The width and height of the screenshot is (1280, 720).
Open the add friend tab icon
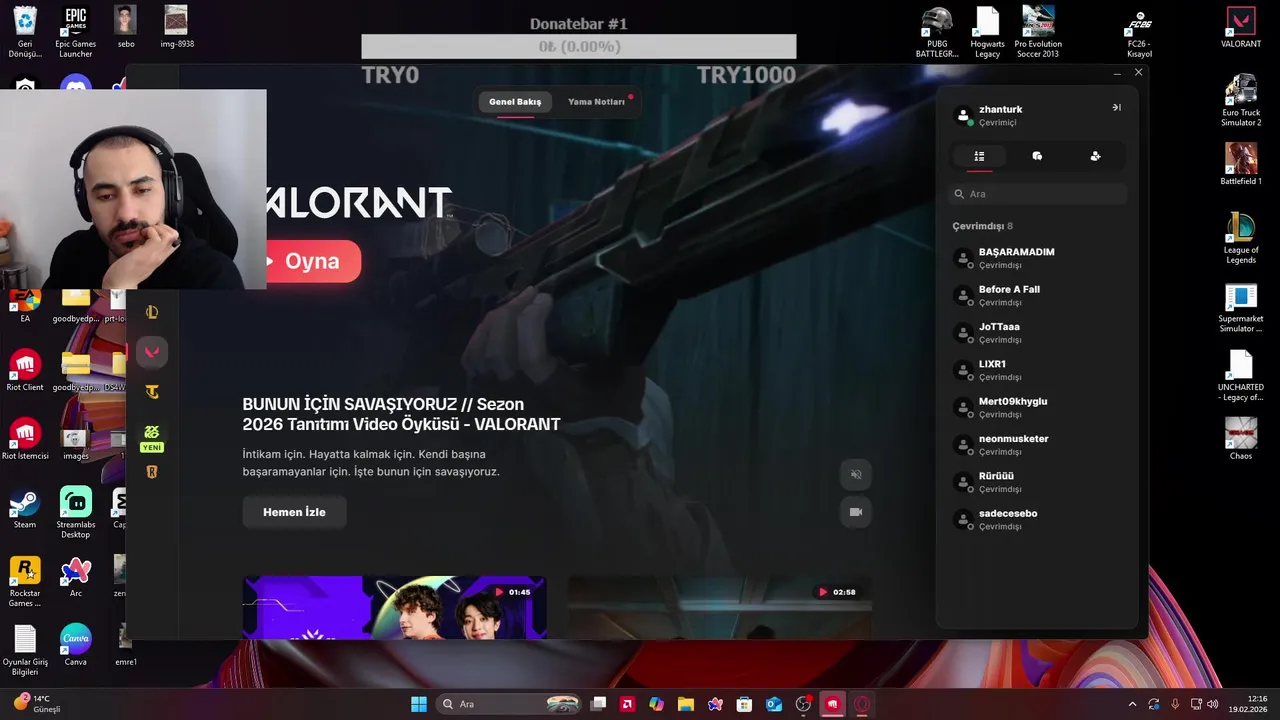pos(1095,156)
